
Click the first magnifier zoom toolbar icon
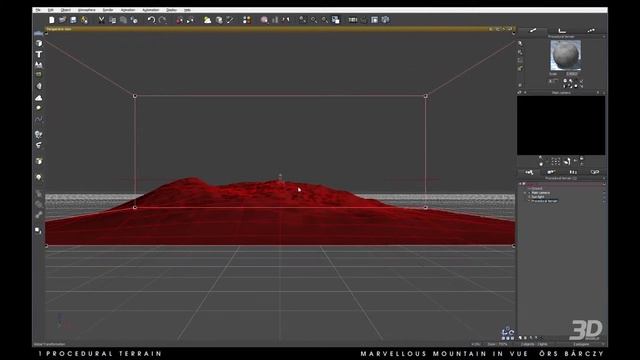[x=302, y=20]
